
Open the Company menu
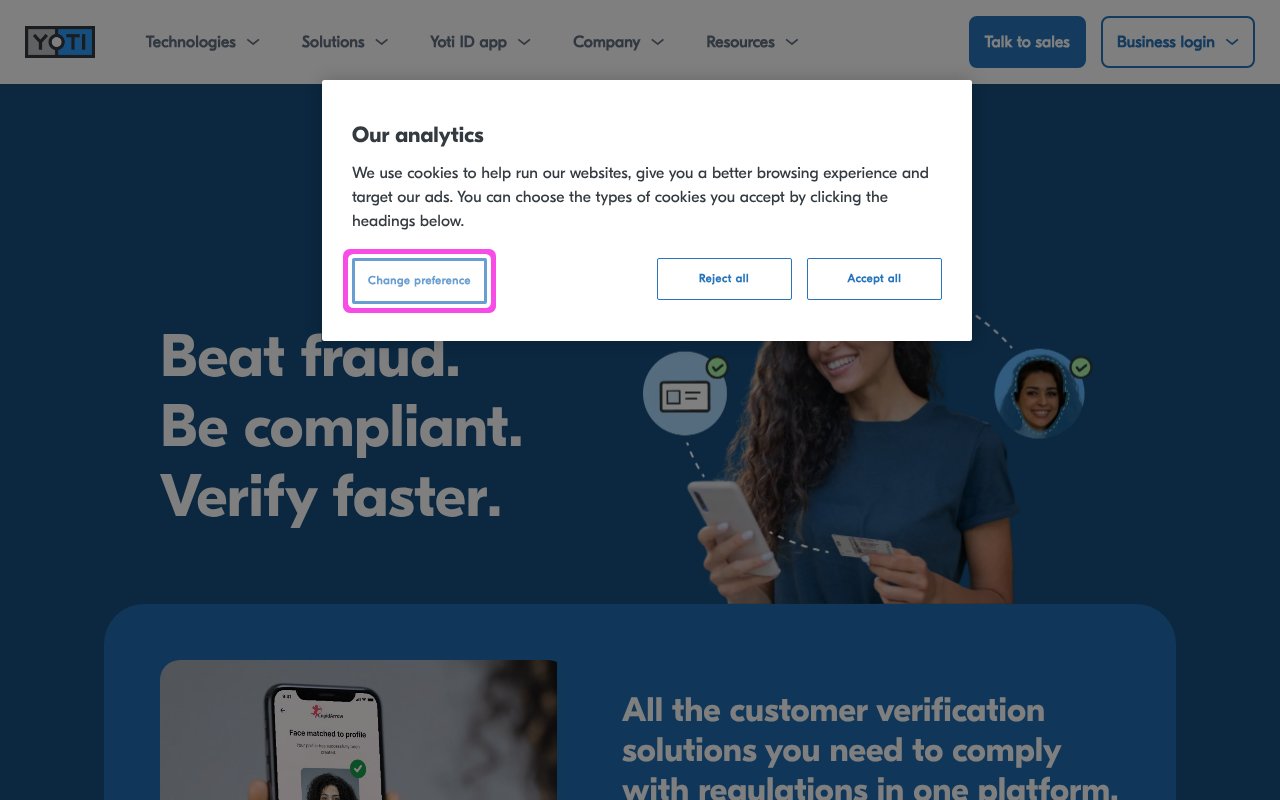click(618, 42)
